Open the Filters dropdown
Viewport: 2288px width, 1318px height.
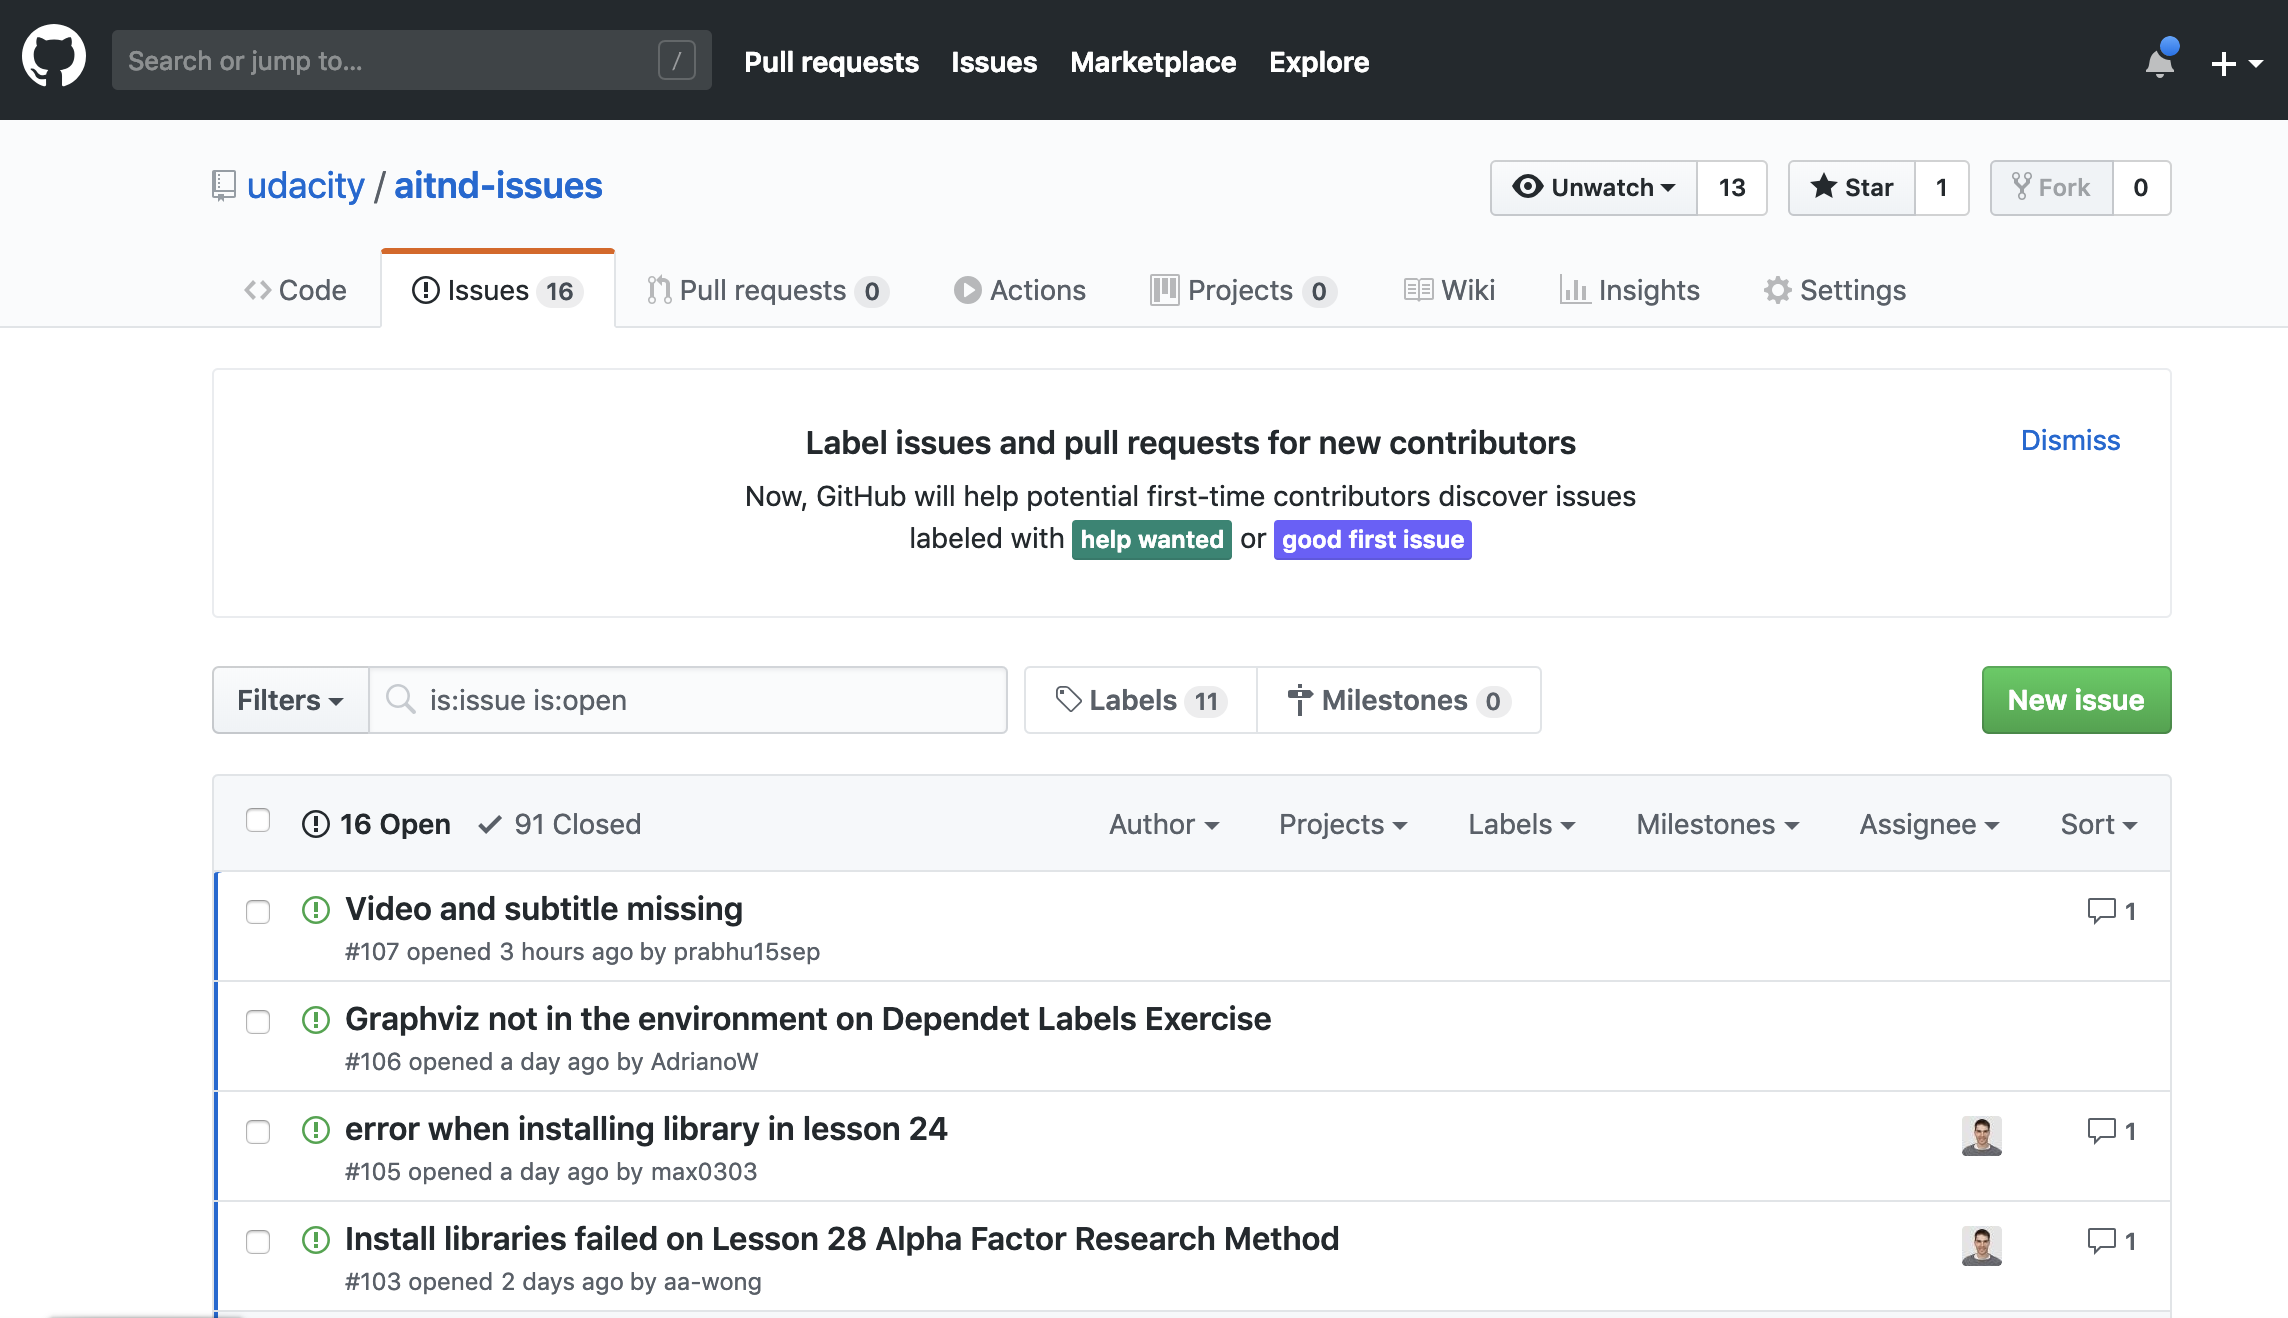point(290,700)
